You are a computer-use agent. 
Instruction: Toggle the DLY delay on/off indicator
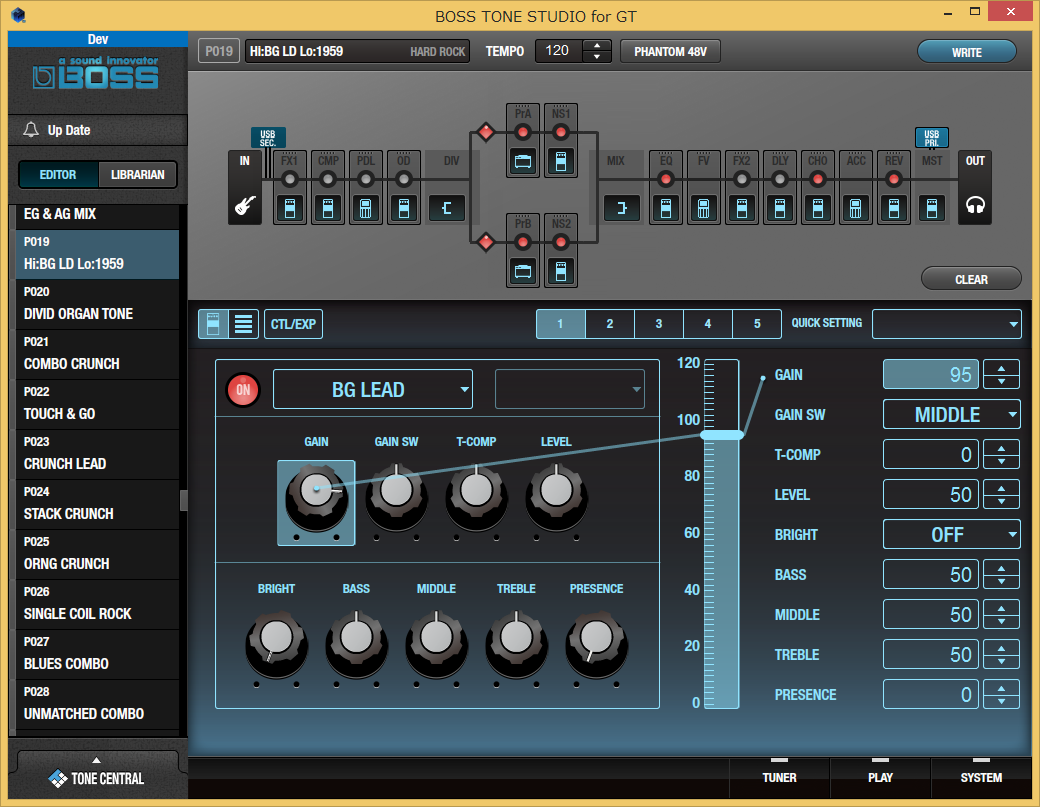pyautogui.click(x=780, y=179)
